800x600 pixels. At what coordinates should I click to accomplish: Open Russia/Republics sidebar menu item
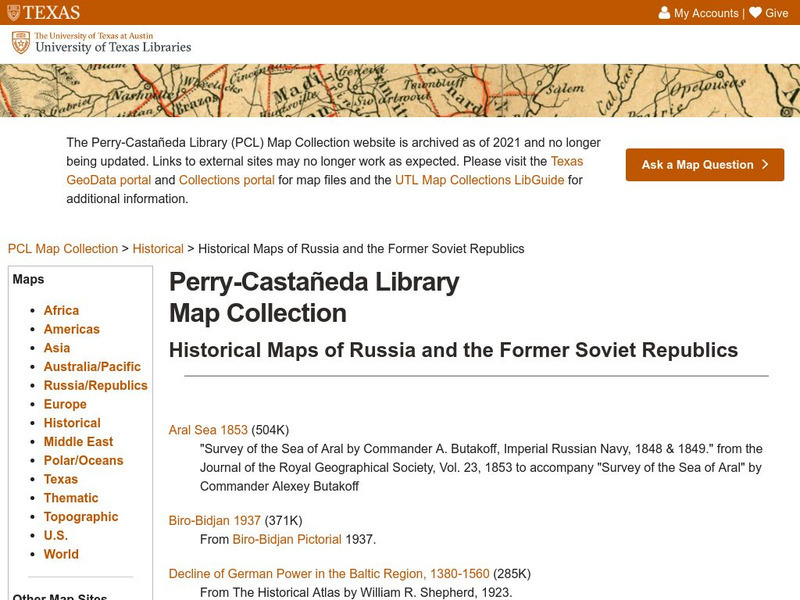coord(95,385)
